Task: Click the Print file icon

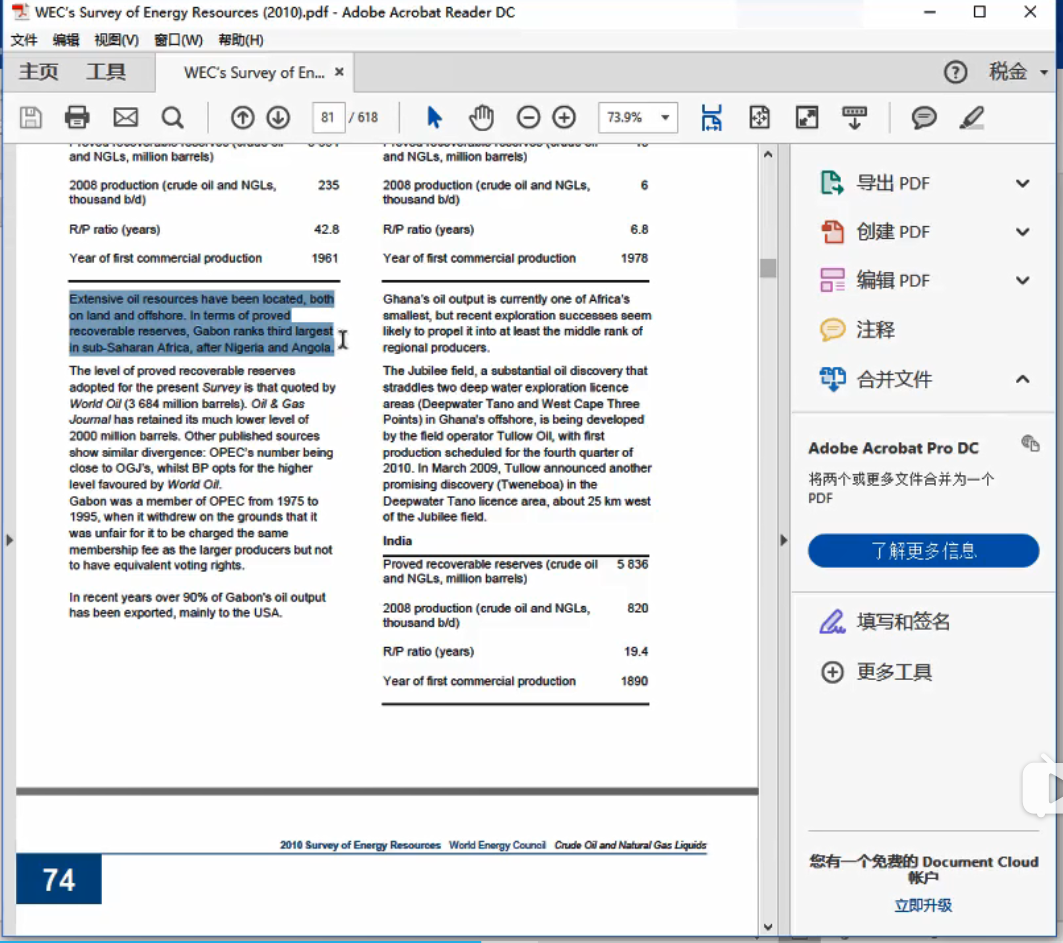Action: [x=77, y=118]
